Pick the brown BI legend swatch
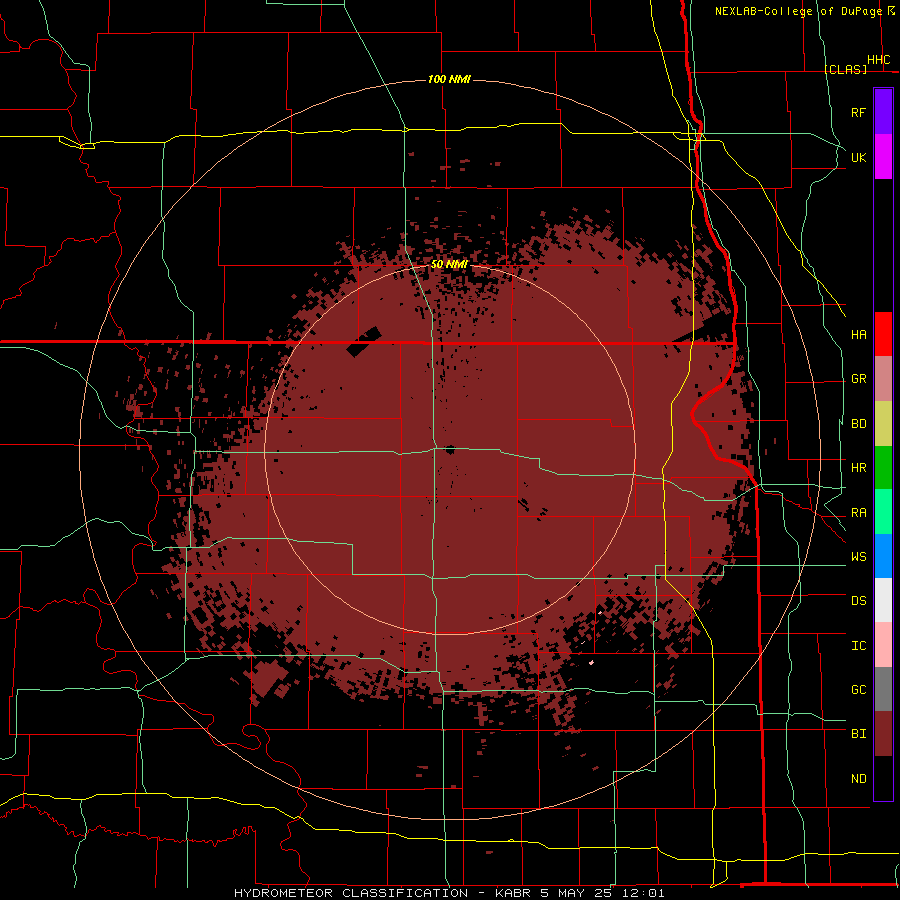900x900 pixels. pyautogui.click(x=883, y=734)
